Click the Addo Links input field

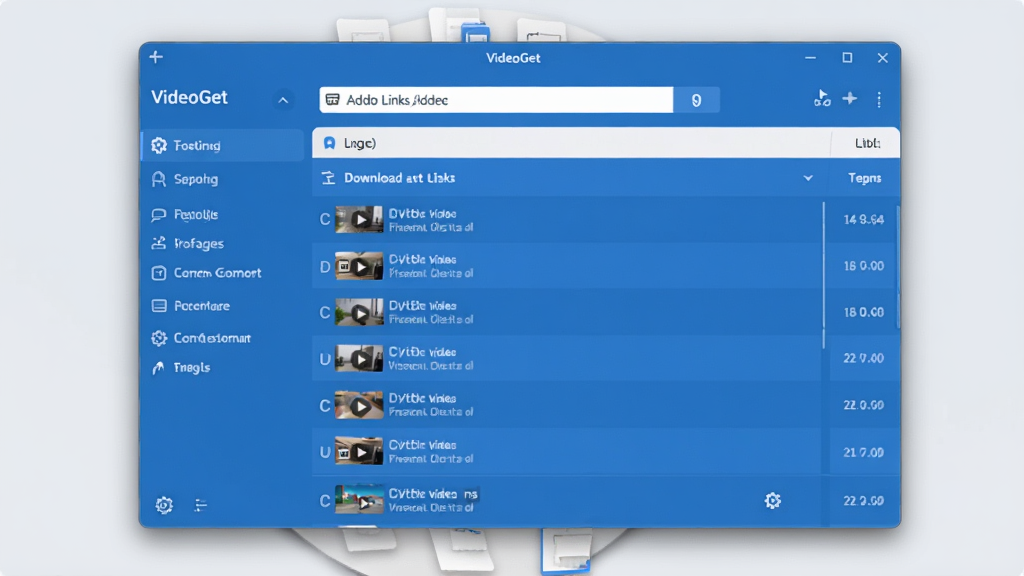(x=496, y=100)
